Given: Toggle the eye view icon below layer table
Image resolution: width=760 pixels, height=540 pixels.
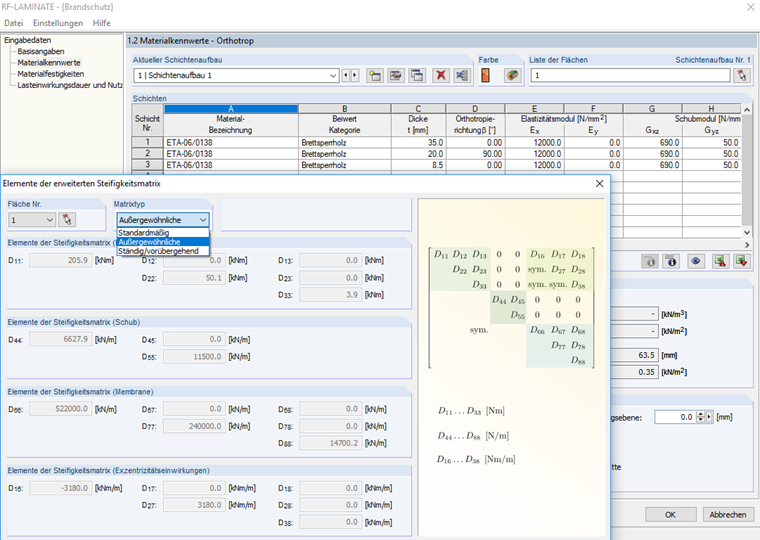Looking at the screenshot, I should (x=696, y=262).
